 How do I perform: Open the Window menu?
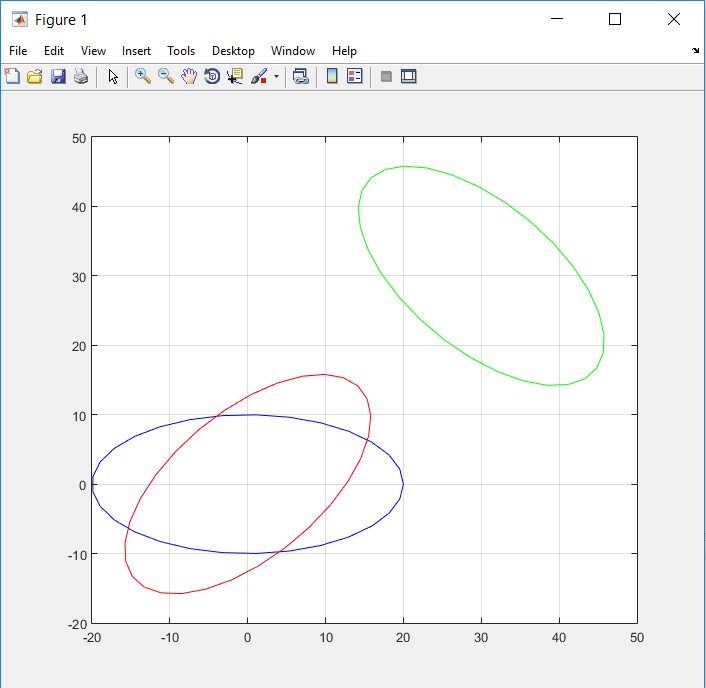coord(293,51)
